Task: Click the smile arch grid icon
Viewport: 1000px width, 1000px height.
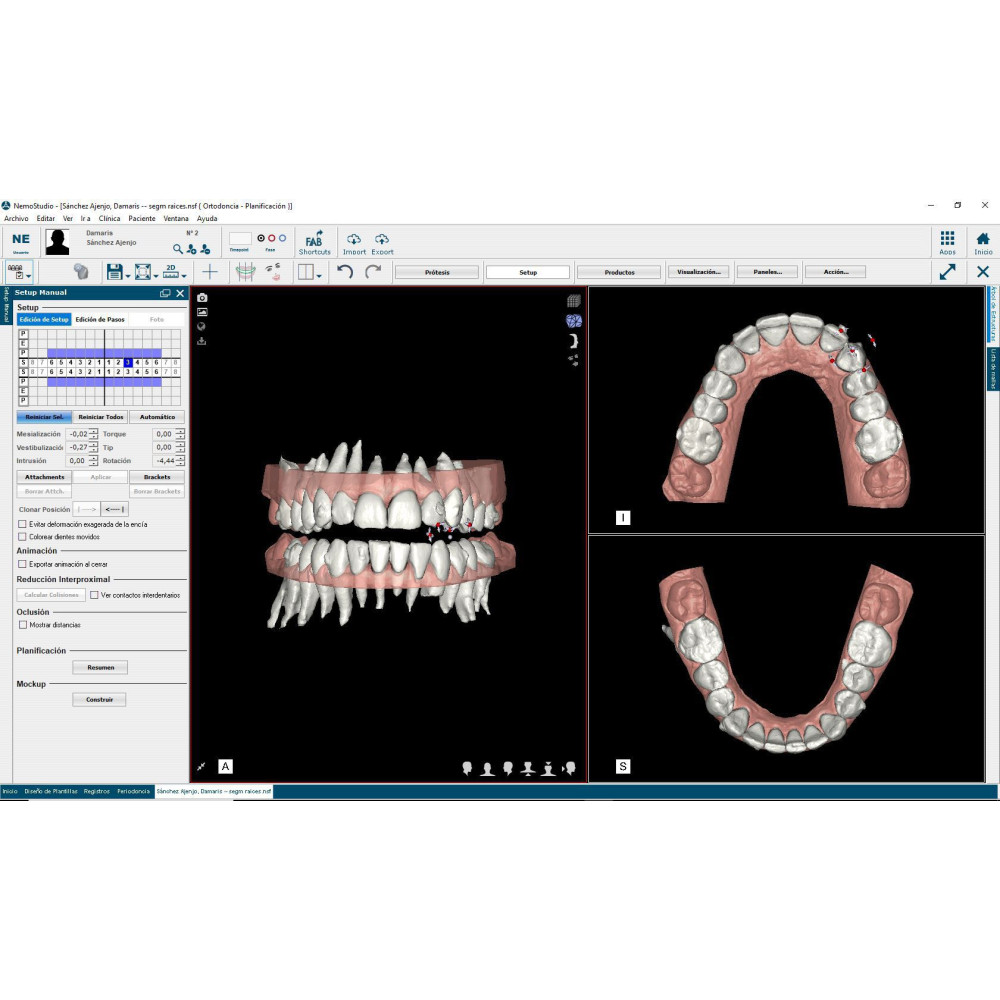Action: point(246,272)
